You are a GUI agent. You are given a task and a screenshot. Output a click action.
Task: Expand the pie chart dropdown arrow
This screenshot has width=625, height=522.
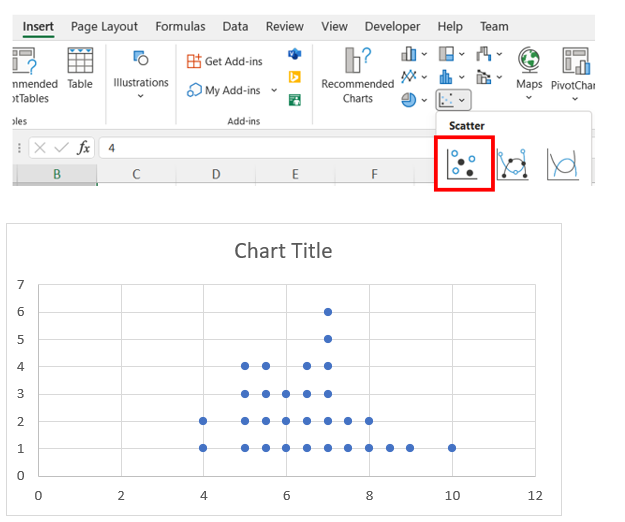424,100
